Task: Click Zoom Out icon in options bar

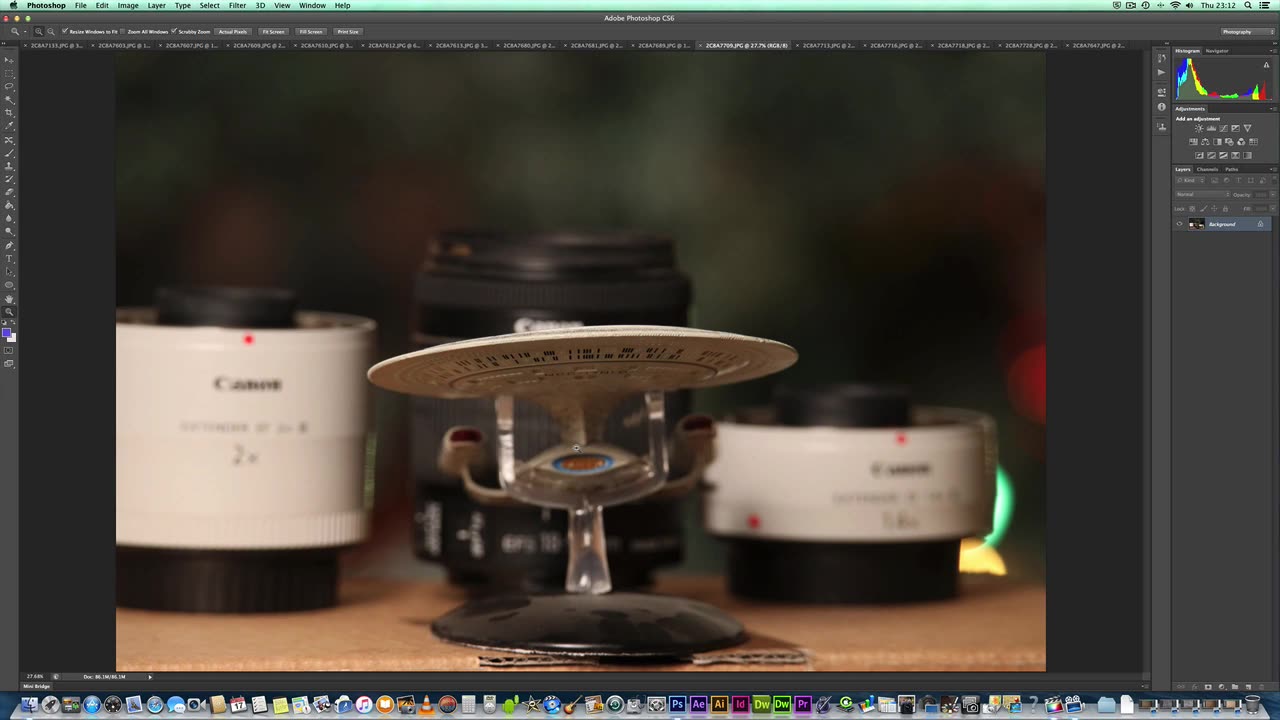Action: tap(51, 31)
